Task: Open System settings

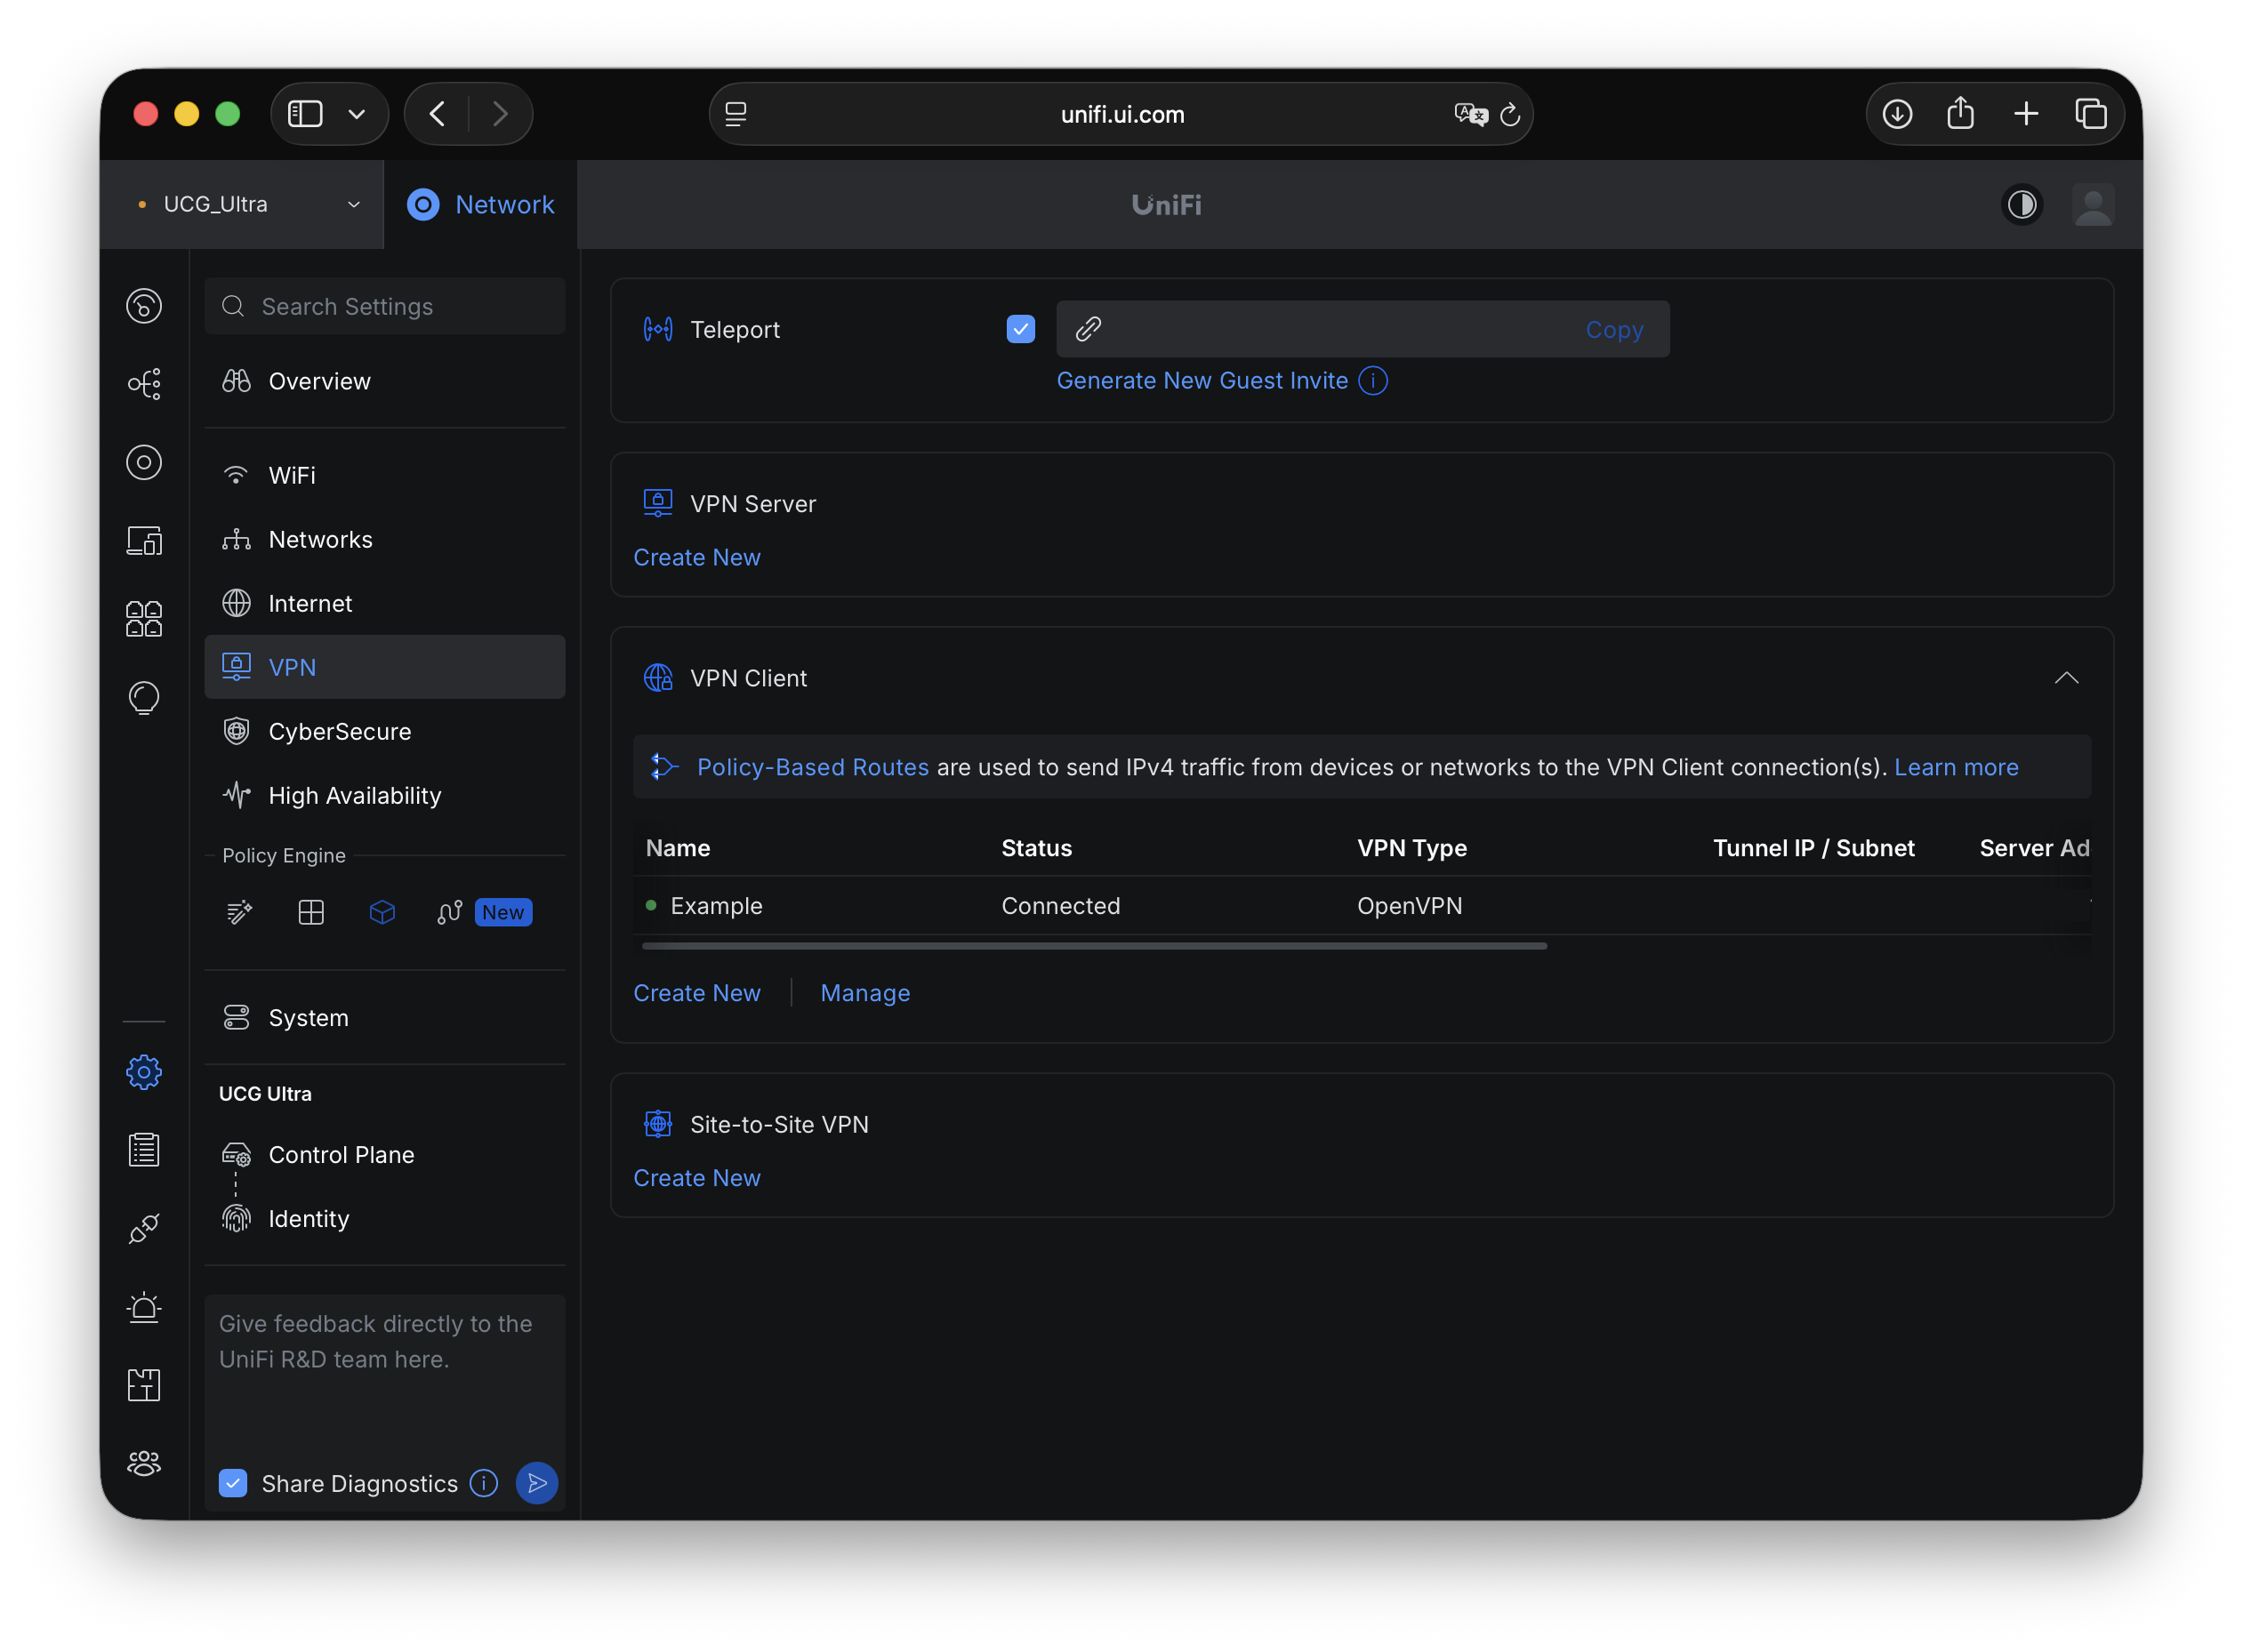Action: (385, 1017)
